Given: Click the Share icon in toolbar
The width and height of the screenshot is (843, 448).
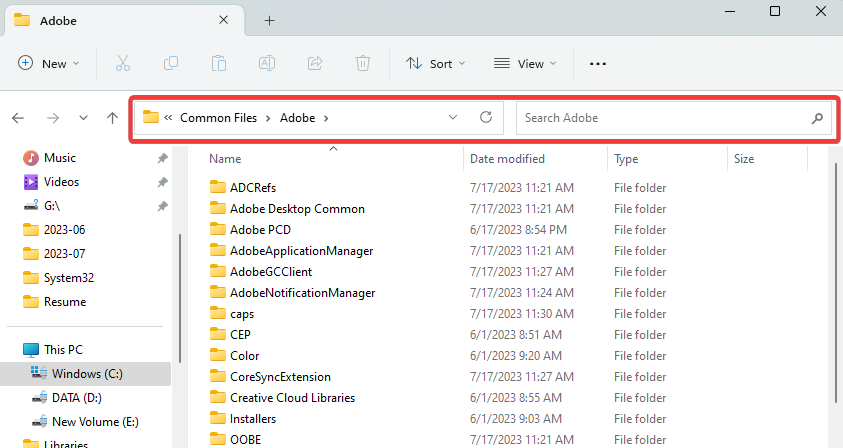Looking at the screenshot, I should tap(315, 63).
